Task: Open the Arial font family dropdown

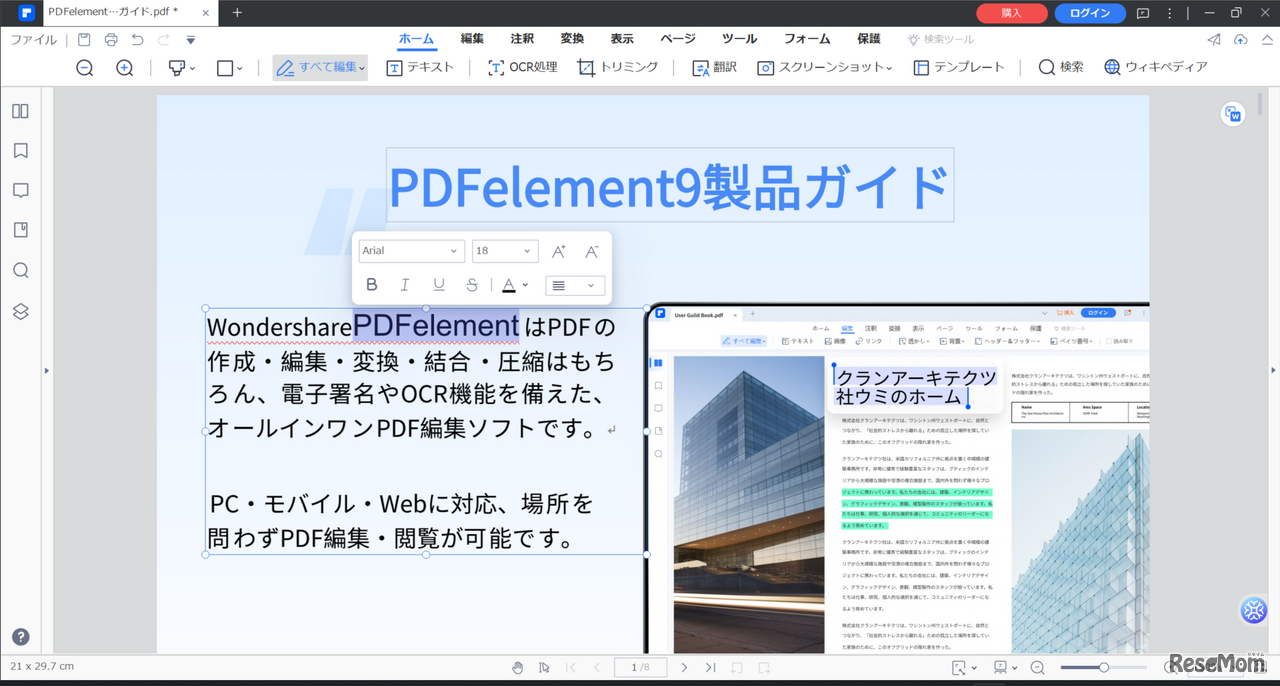Action: 411,250
